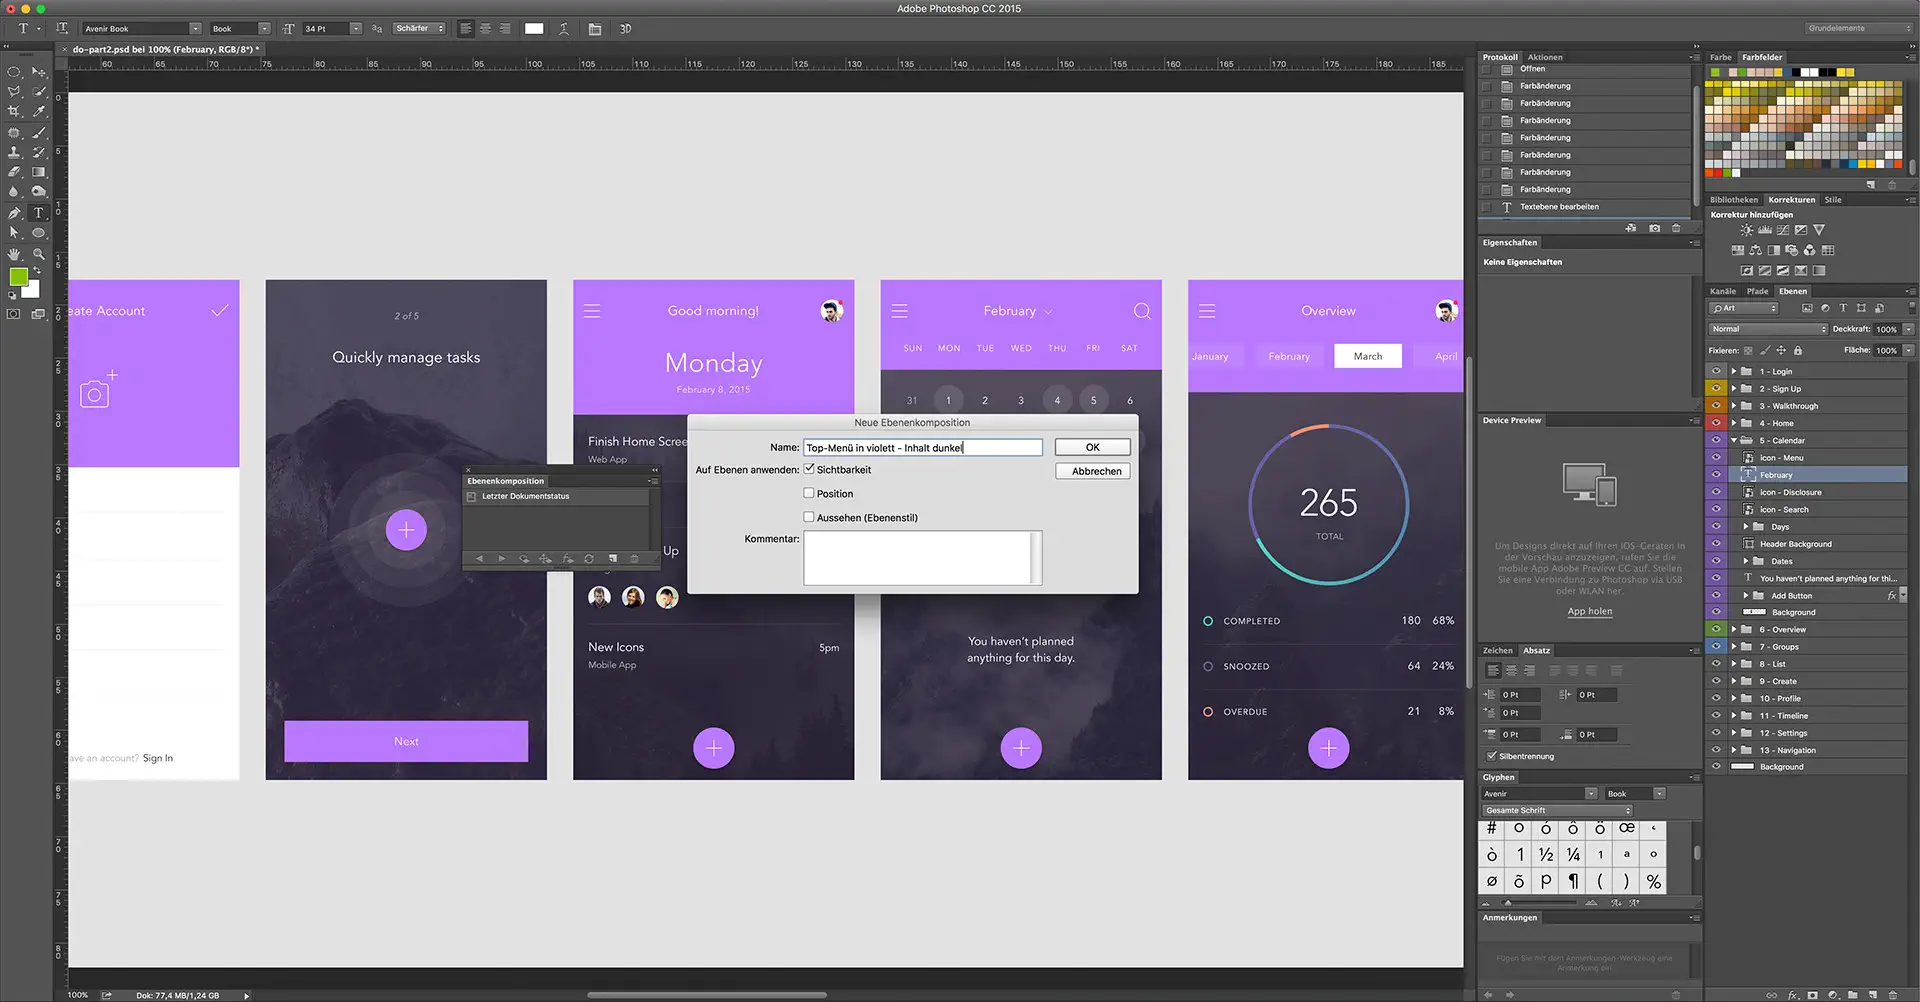The height and width of the screenshot is (1002, 1920).
Task: Hide the '4 - Home' layer group
Action: click(1716, 423)
